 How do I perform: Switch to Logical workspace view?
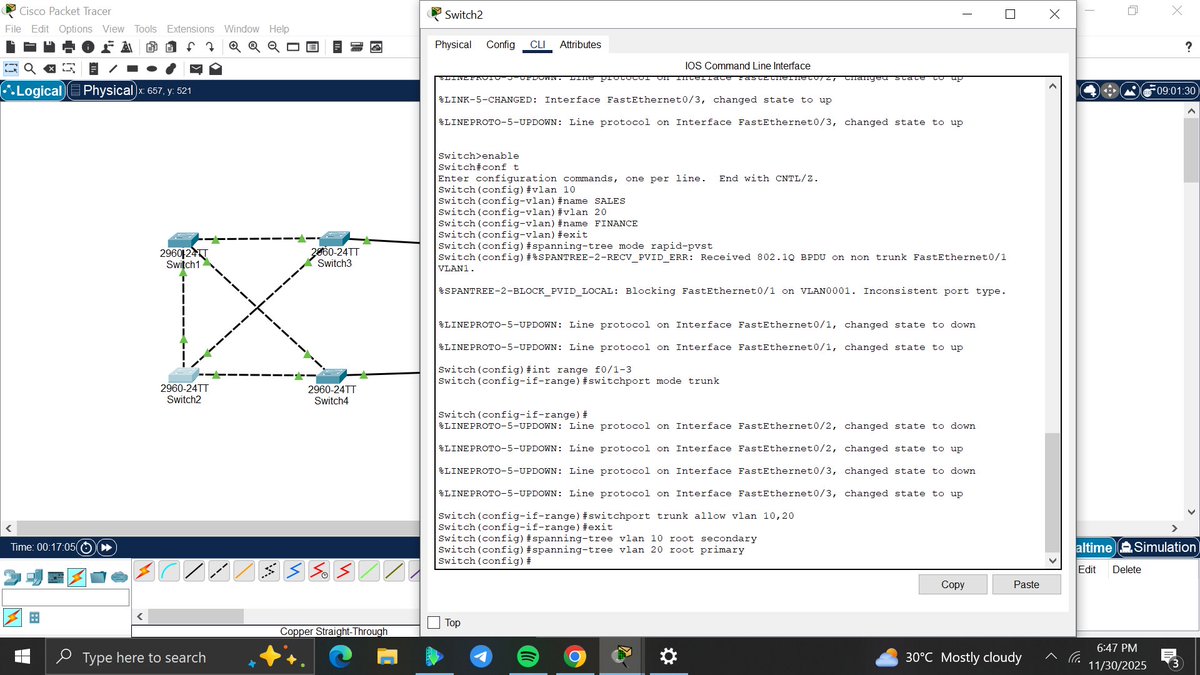click(x=33, y=90)
